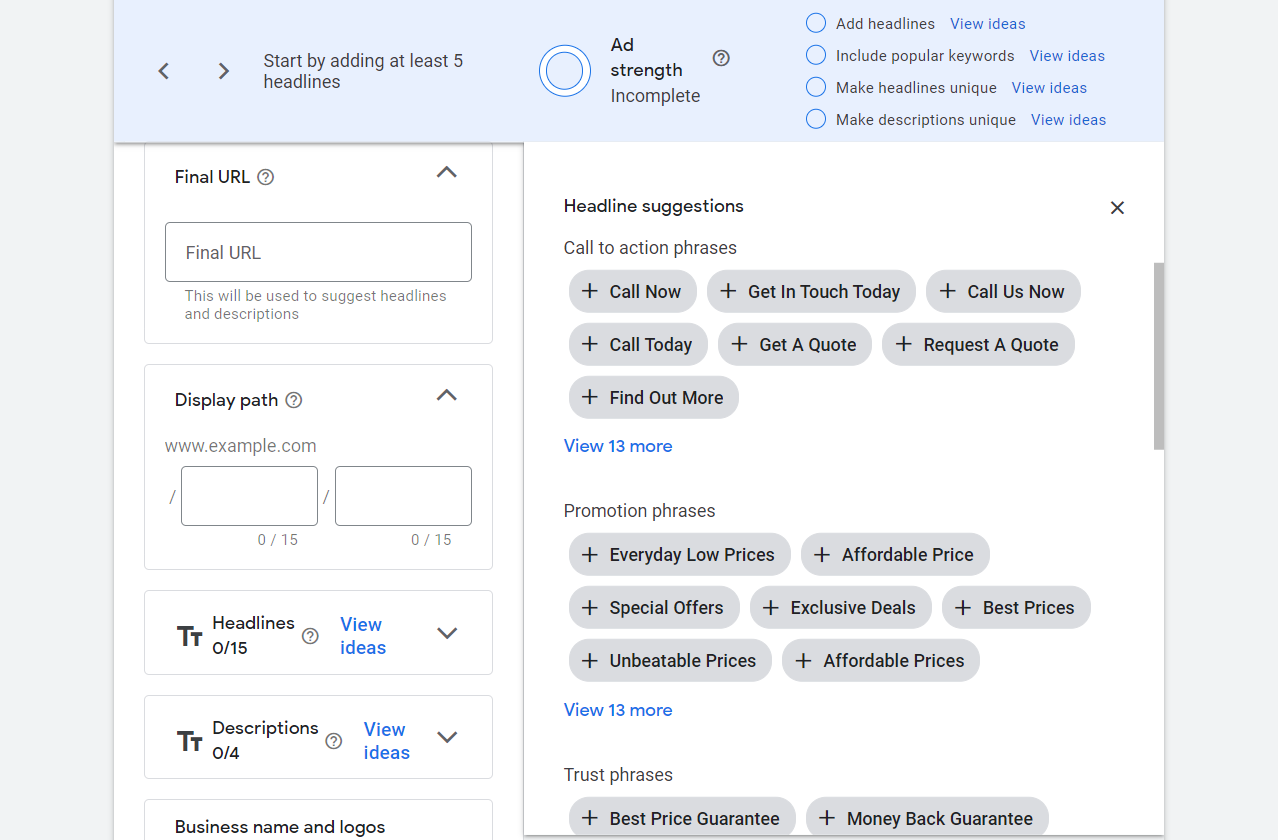Add the Call Now headline suggestion
1278x840 pixels.
[x=632, y=291]
